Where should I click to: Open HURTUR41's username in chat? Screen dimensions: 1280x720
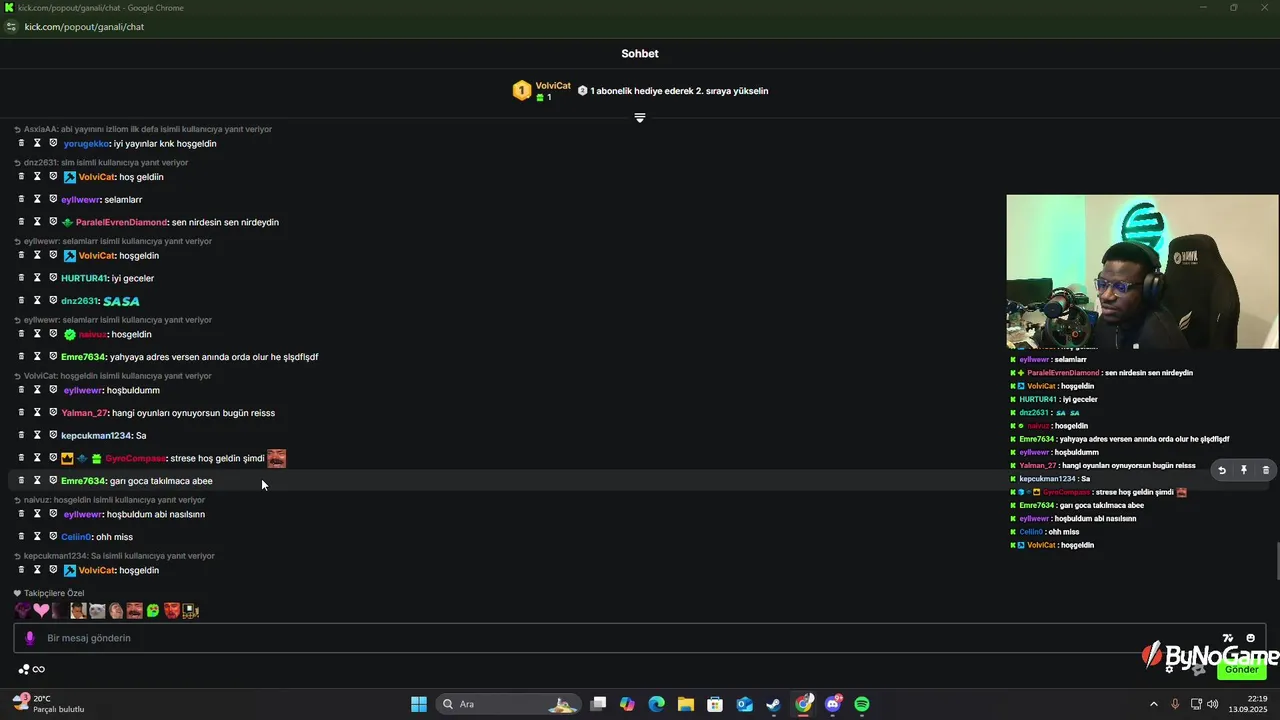pos(83,278)
